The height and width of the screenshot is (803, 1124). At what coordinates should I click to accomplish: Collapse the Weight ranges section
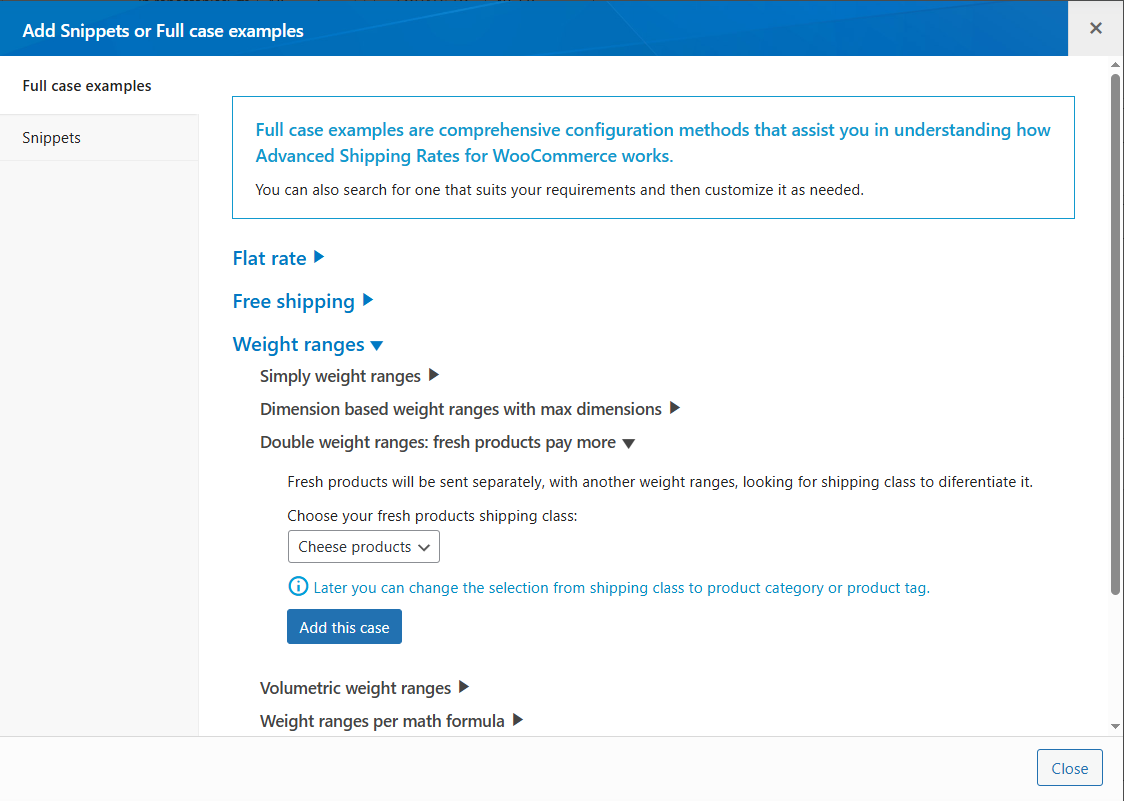pyautogui.click(x=377, y=345)
